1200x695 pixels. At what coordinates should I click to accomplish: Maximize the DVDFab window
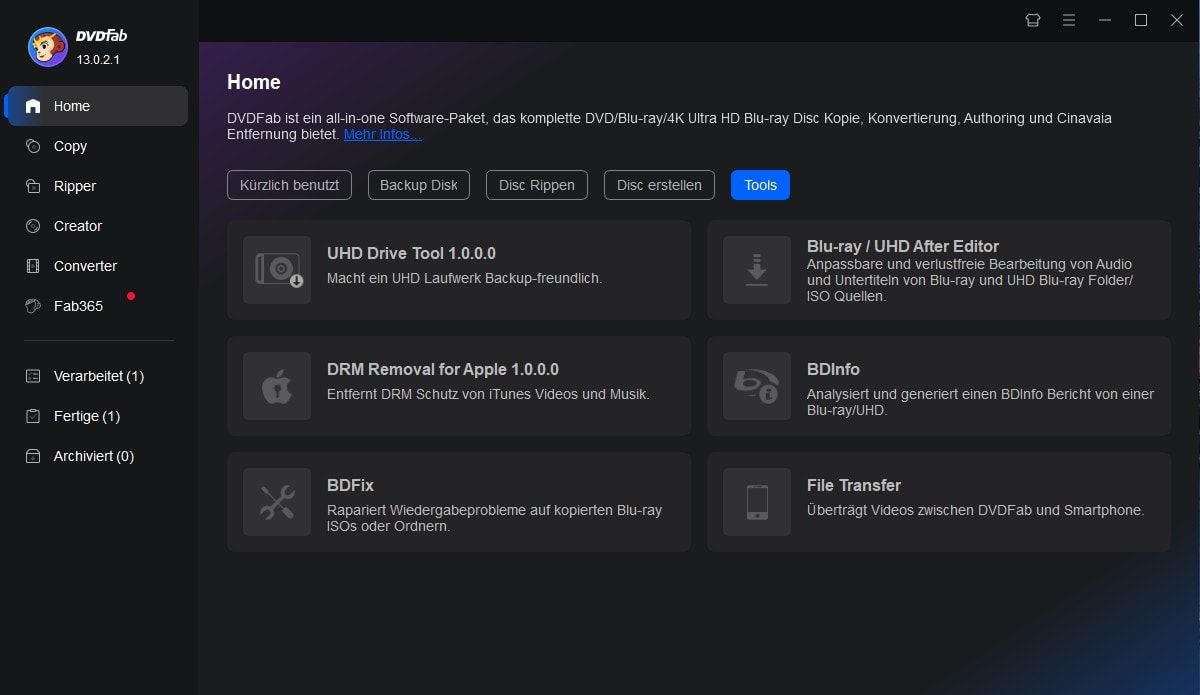point(1141,20)
